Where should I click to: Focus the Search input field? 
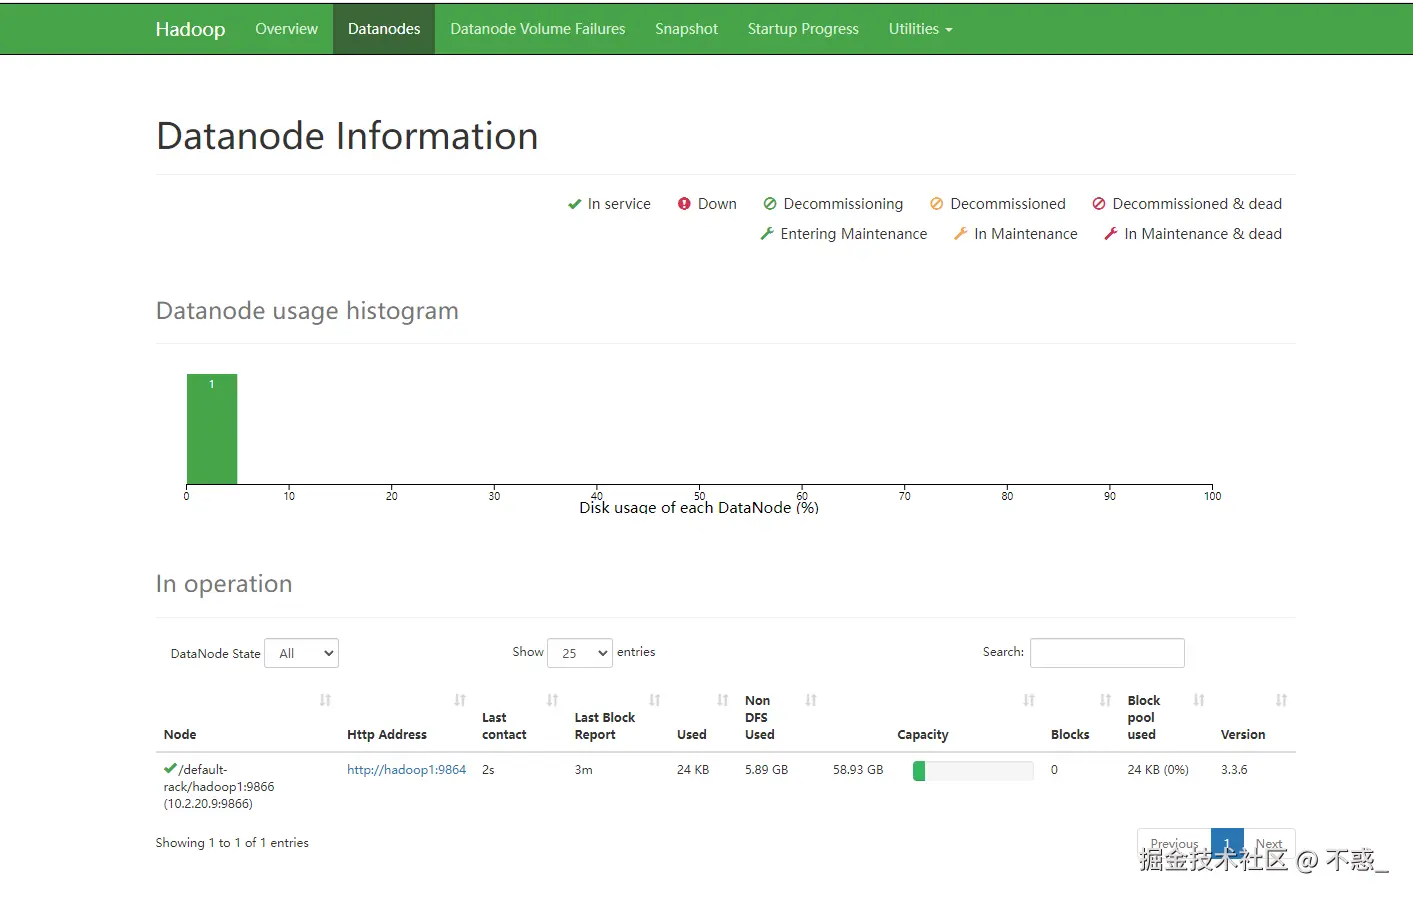tap(1107, 653)
